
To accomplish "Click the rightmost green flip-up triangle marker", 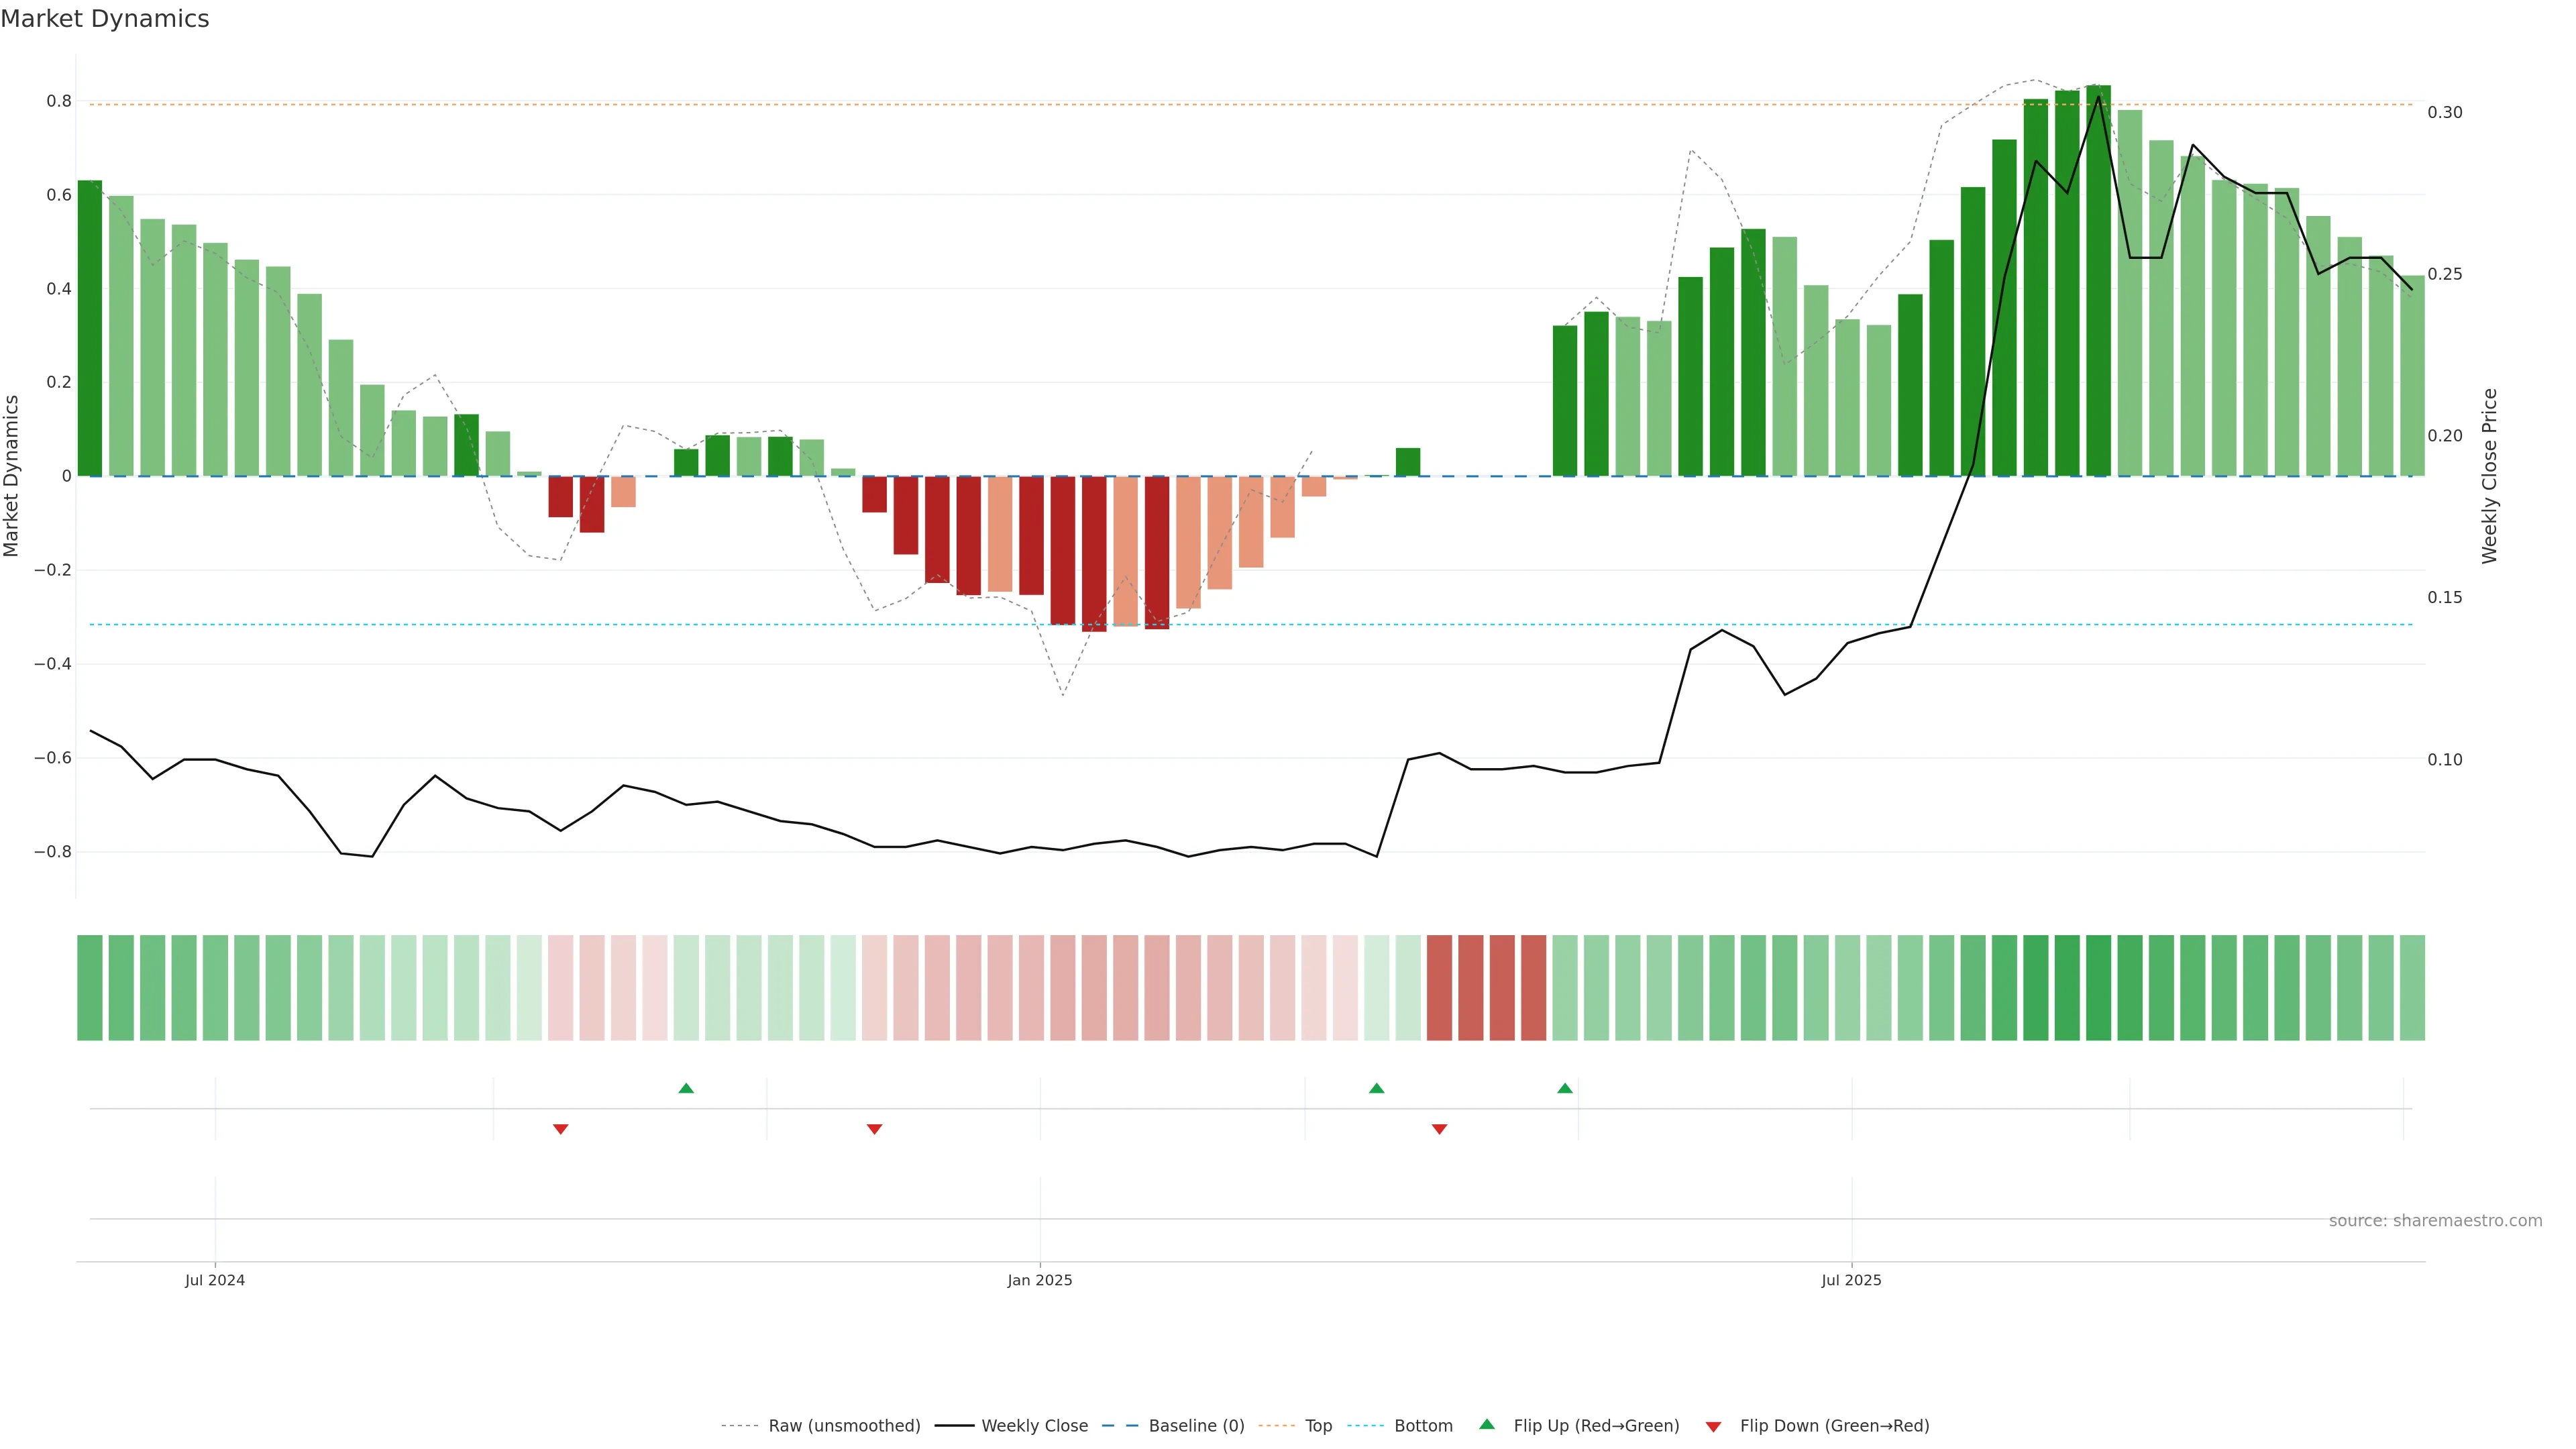I will pos(1565,1088).
